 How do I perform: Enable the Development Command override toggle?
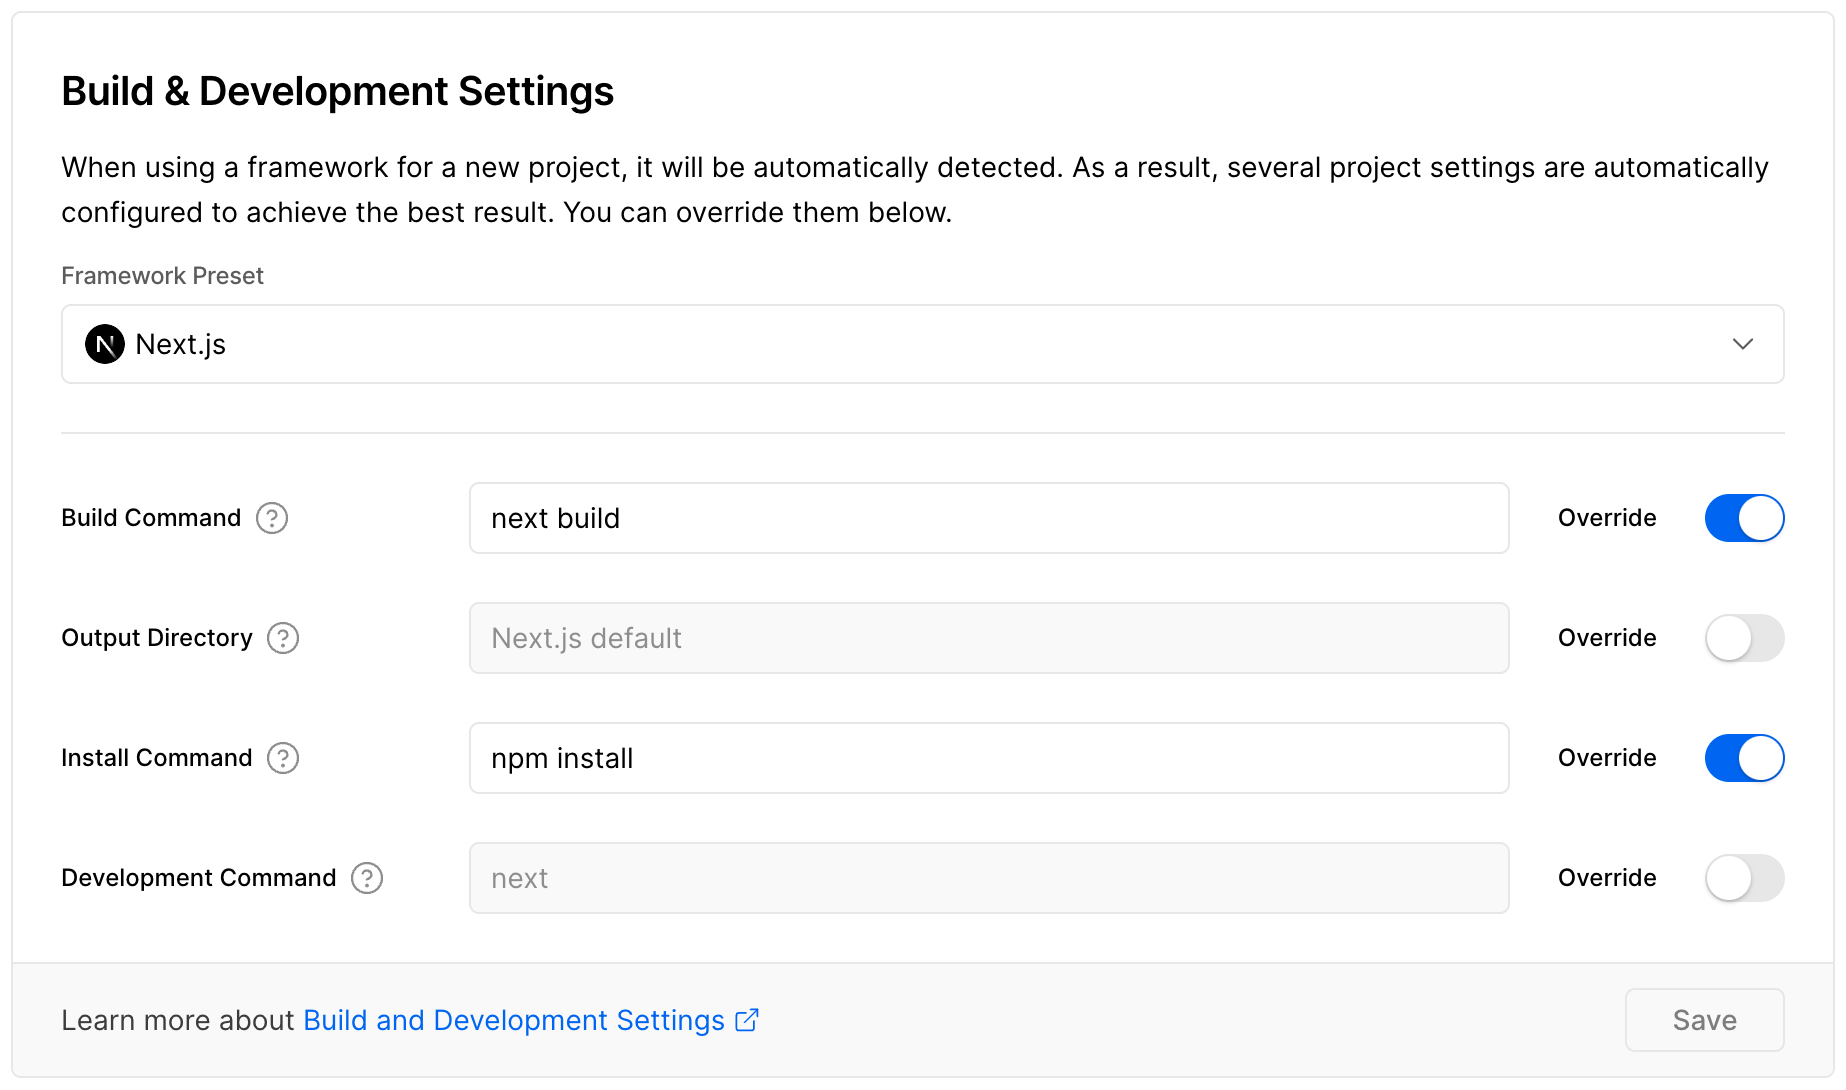[1744, 878]
